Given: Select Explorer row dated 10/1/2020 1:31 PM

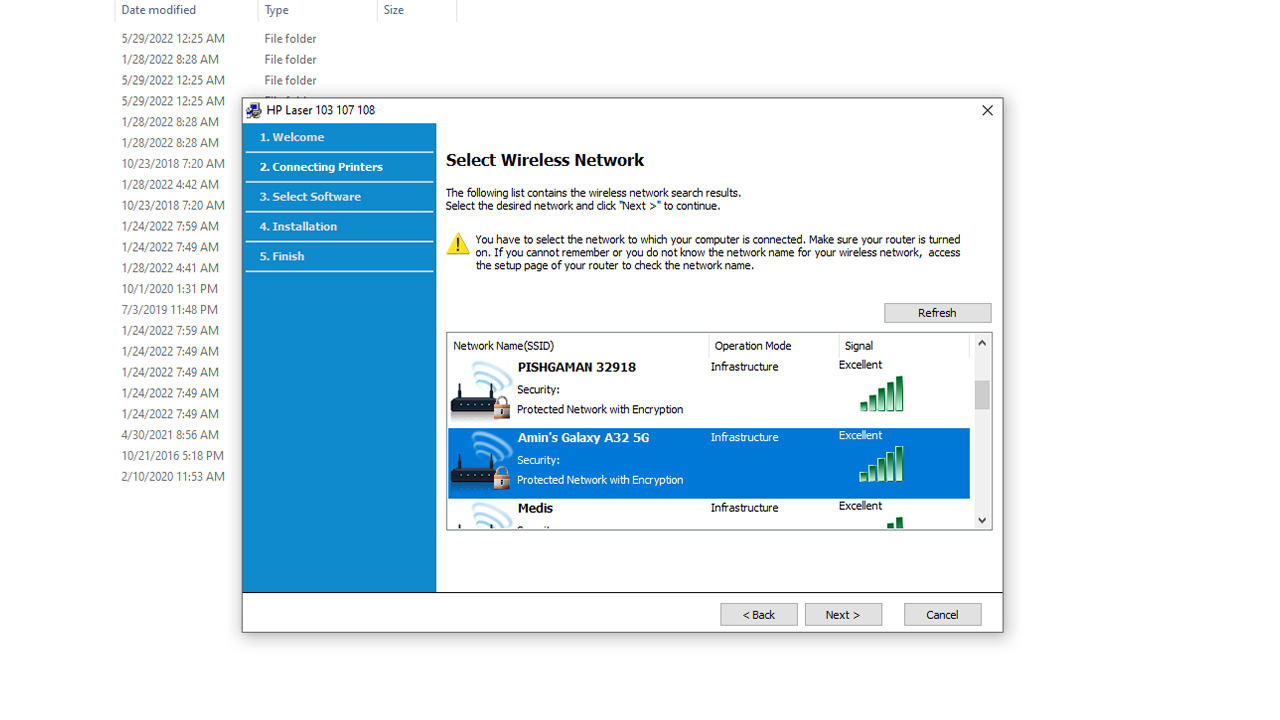Looking at the screenshot, I should [x=169, y=289].
